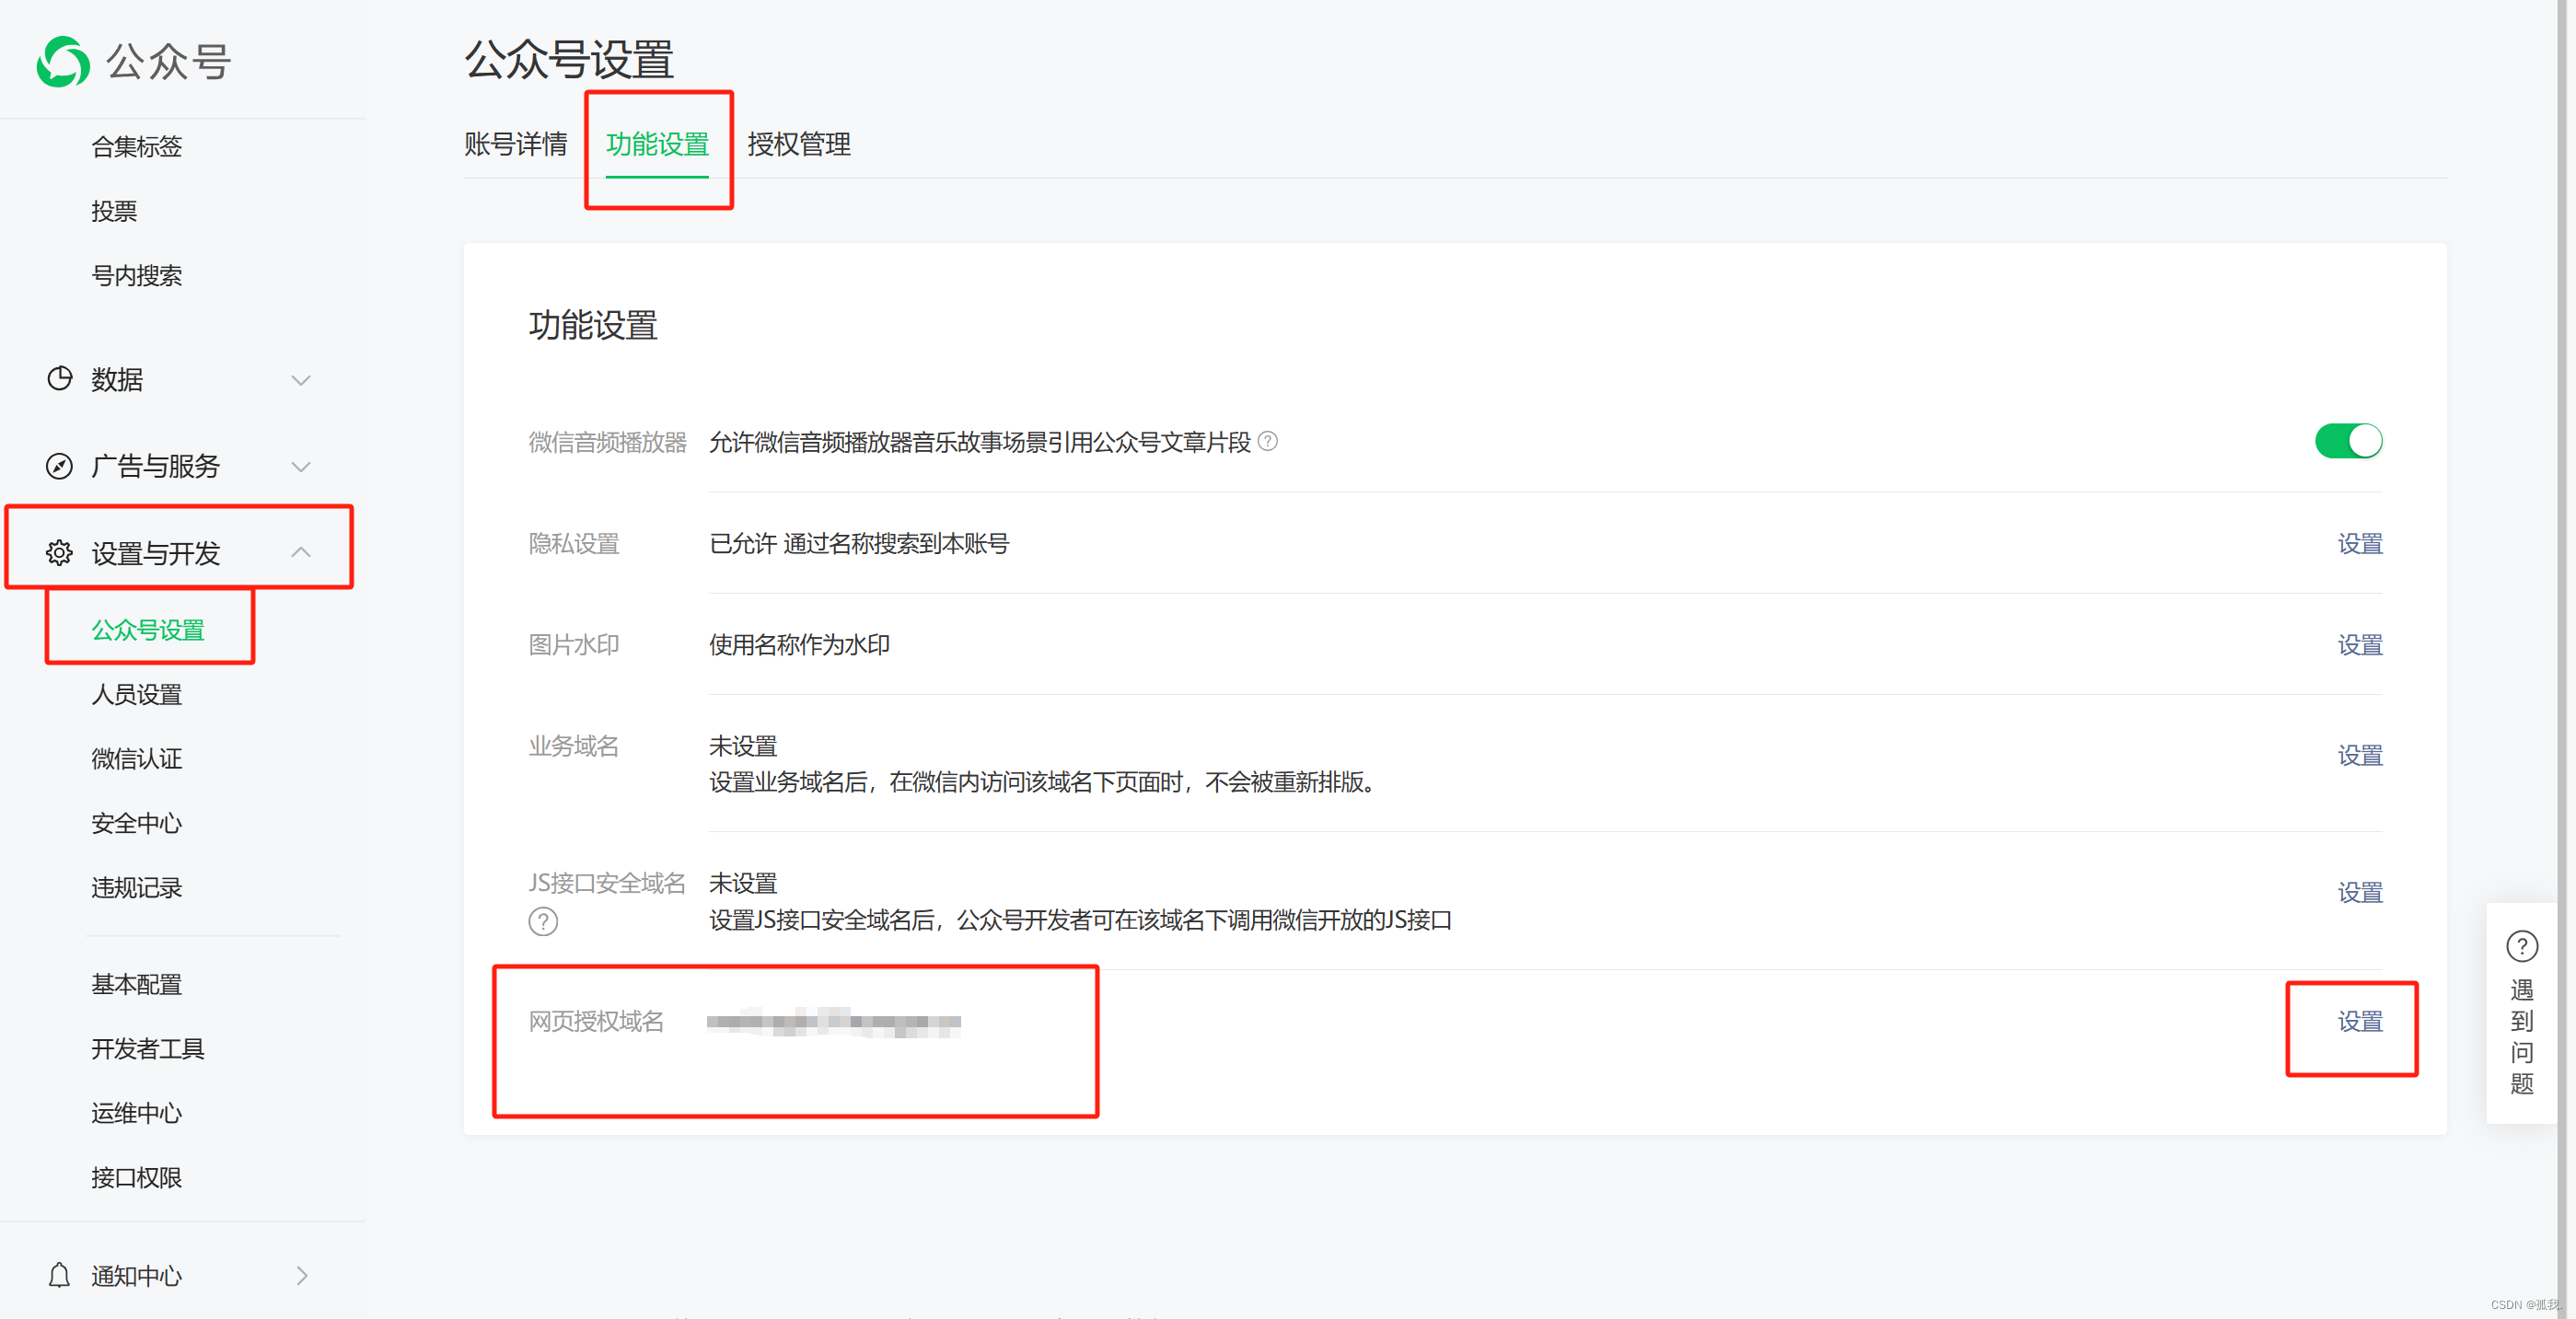Click the blurred 网页授权域名 domain value
This screenshot has width=2576, height=1319.
tap(833, 1022)
